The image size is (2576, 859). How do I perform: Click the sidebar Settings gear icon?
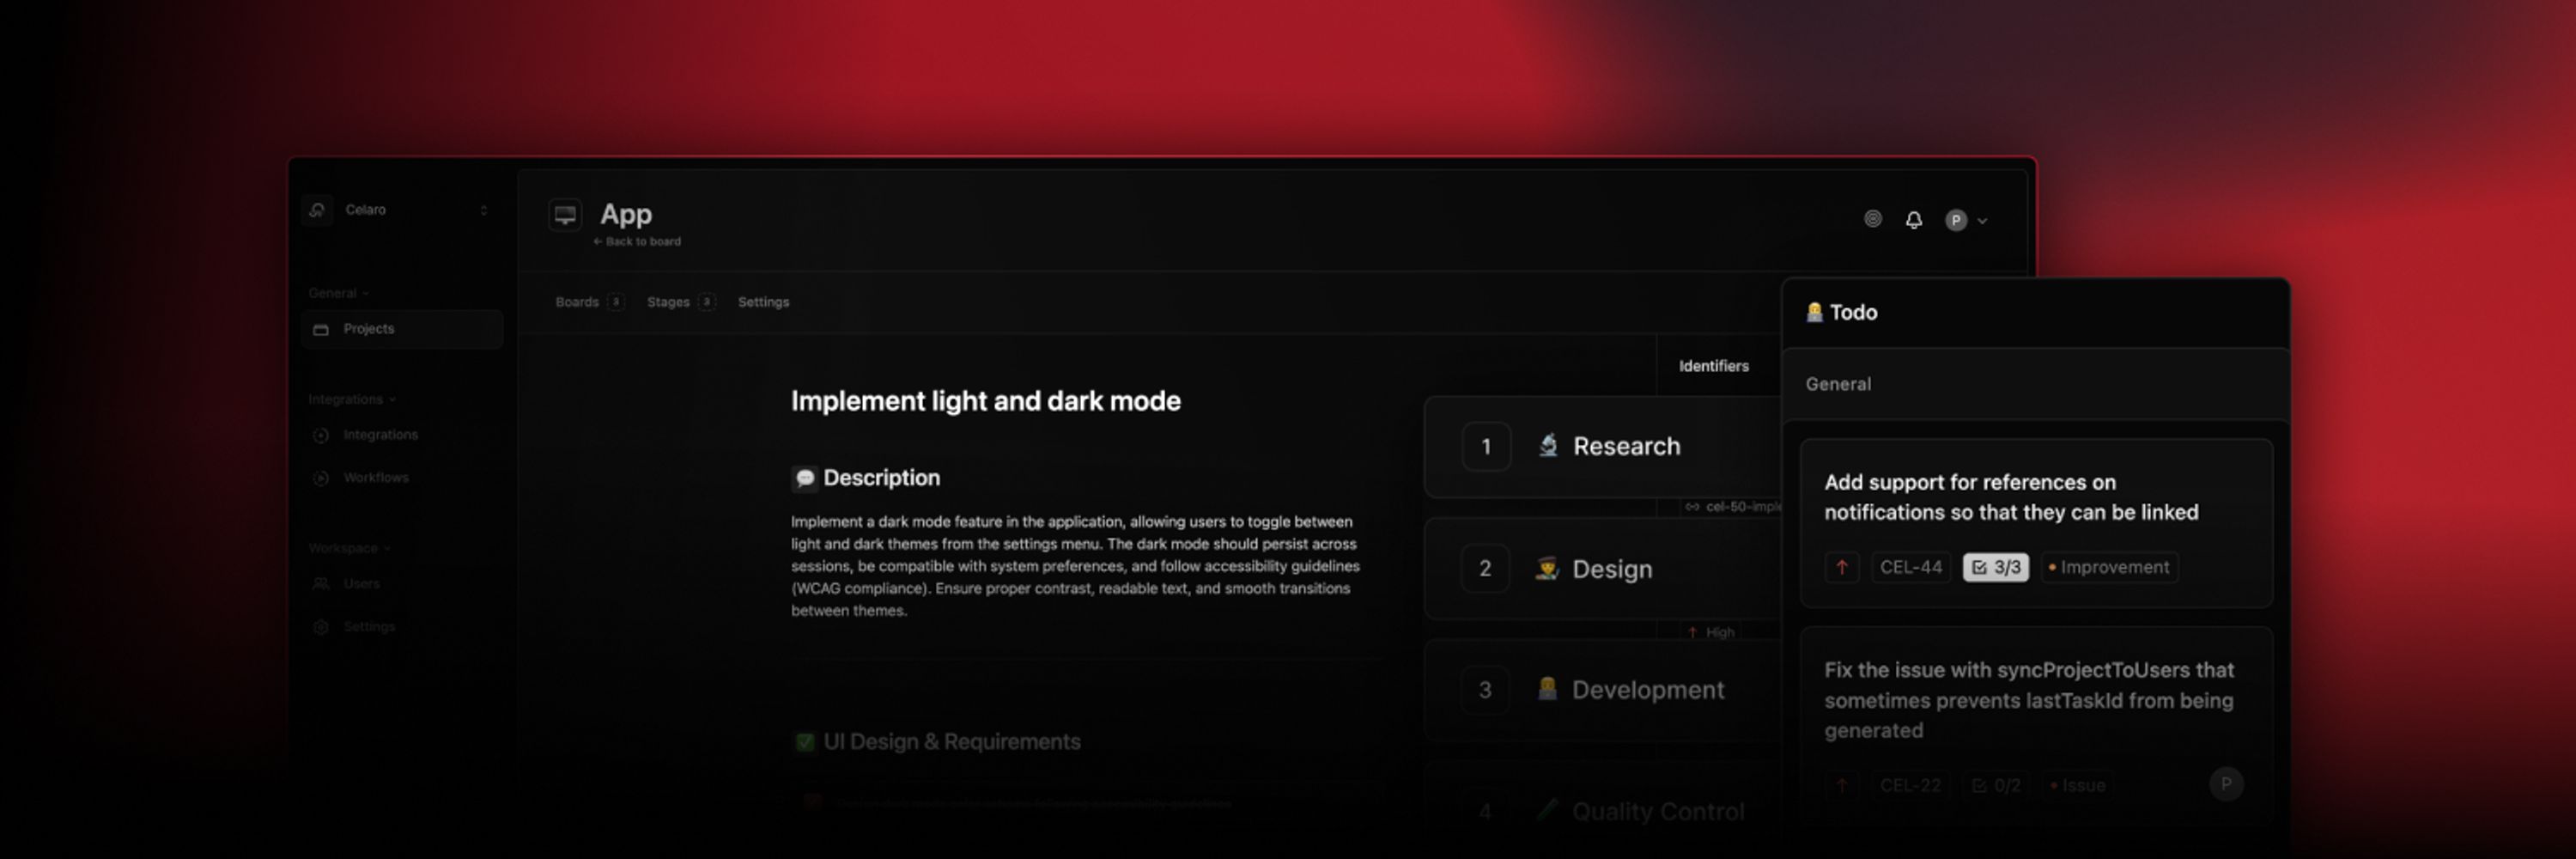point(321,627)
